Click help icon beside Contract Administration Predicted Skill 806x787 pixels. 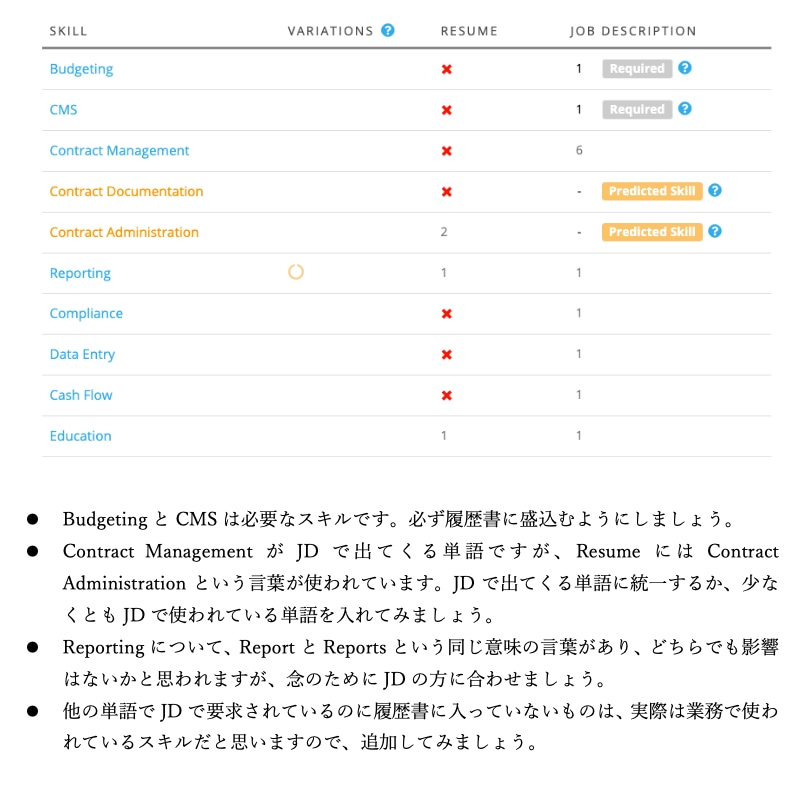click(715, 231)
